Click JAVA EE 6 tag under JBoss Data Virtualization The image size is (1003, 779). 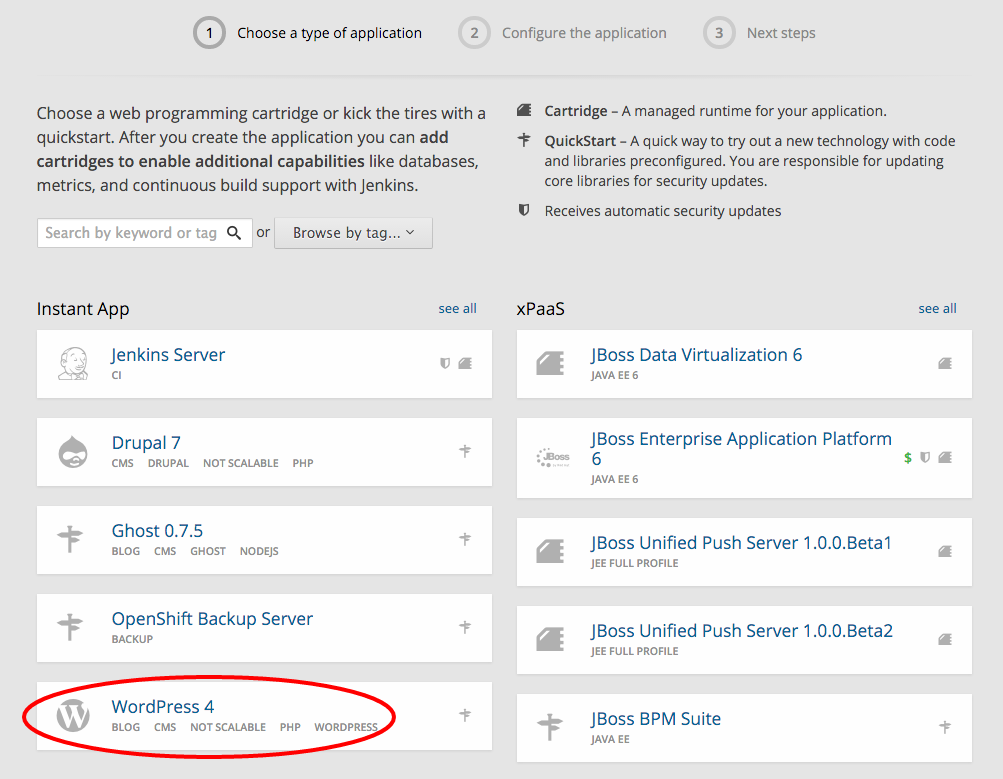coord(614,375)
